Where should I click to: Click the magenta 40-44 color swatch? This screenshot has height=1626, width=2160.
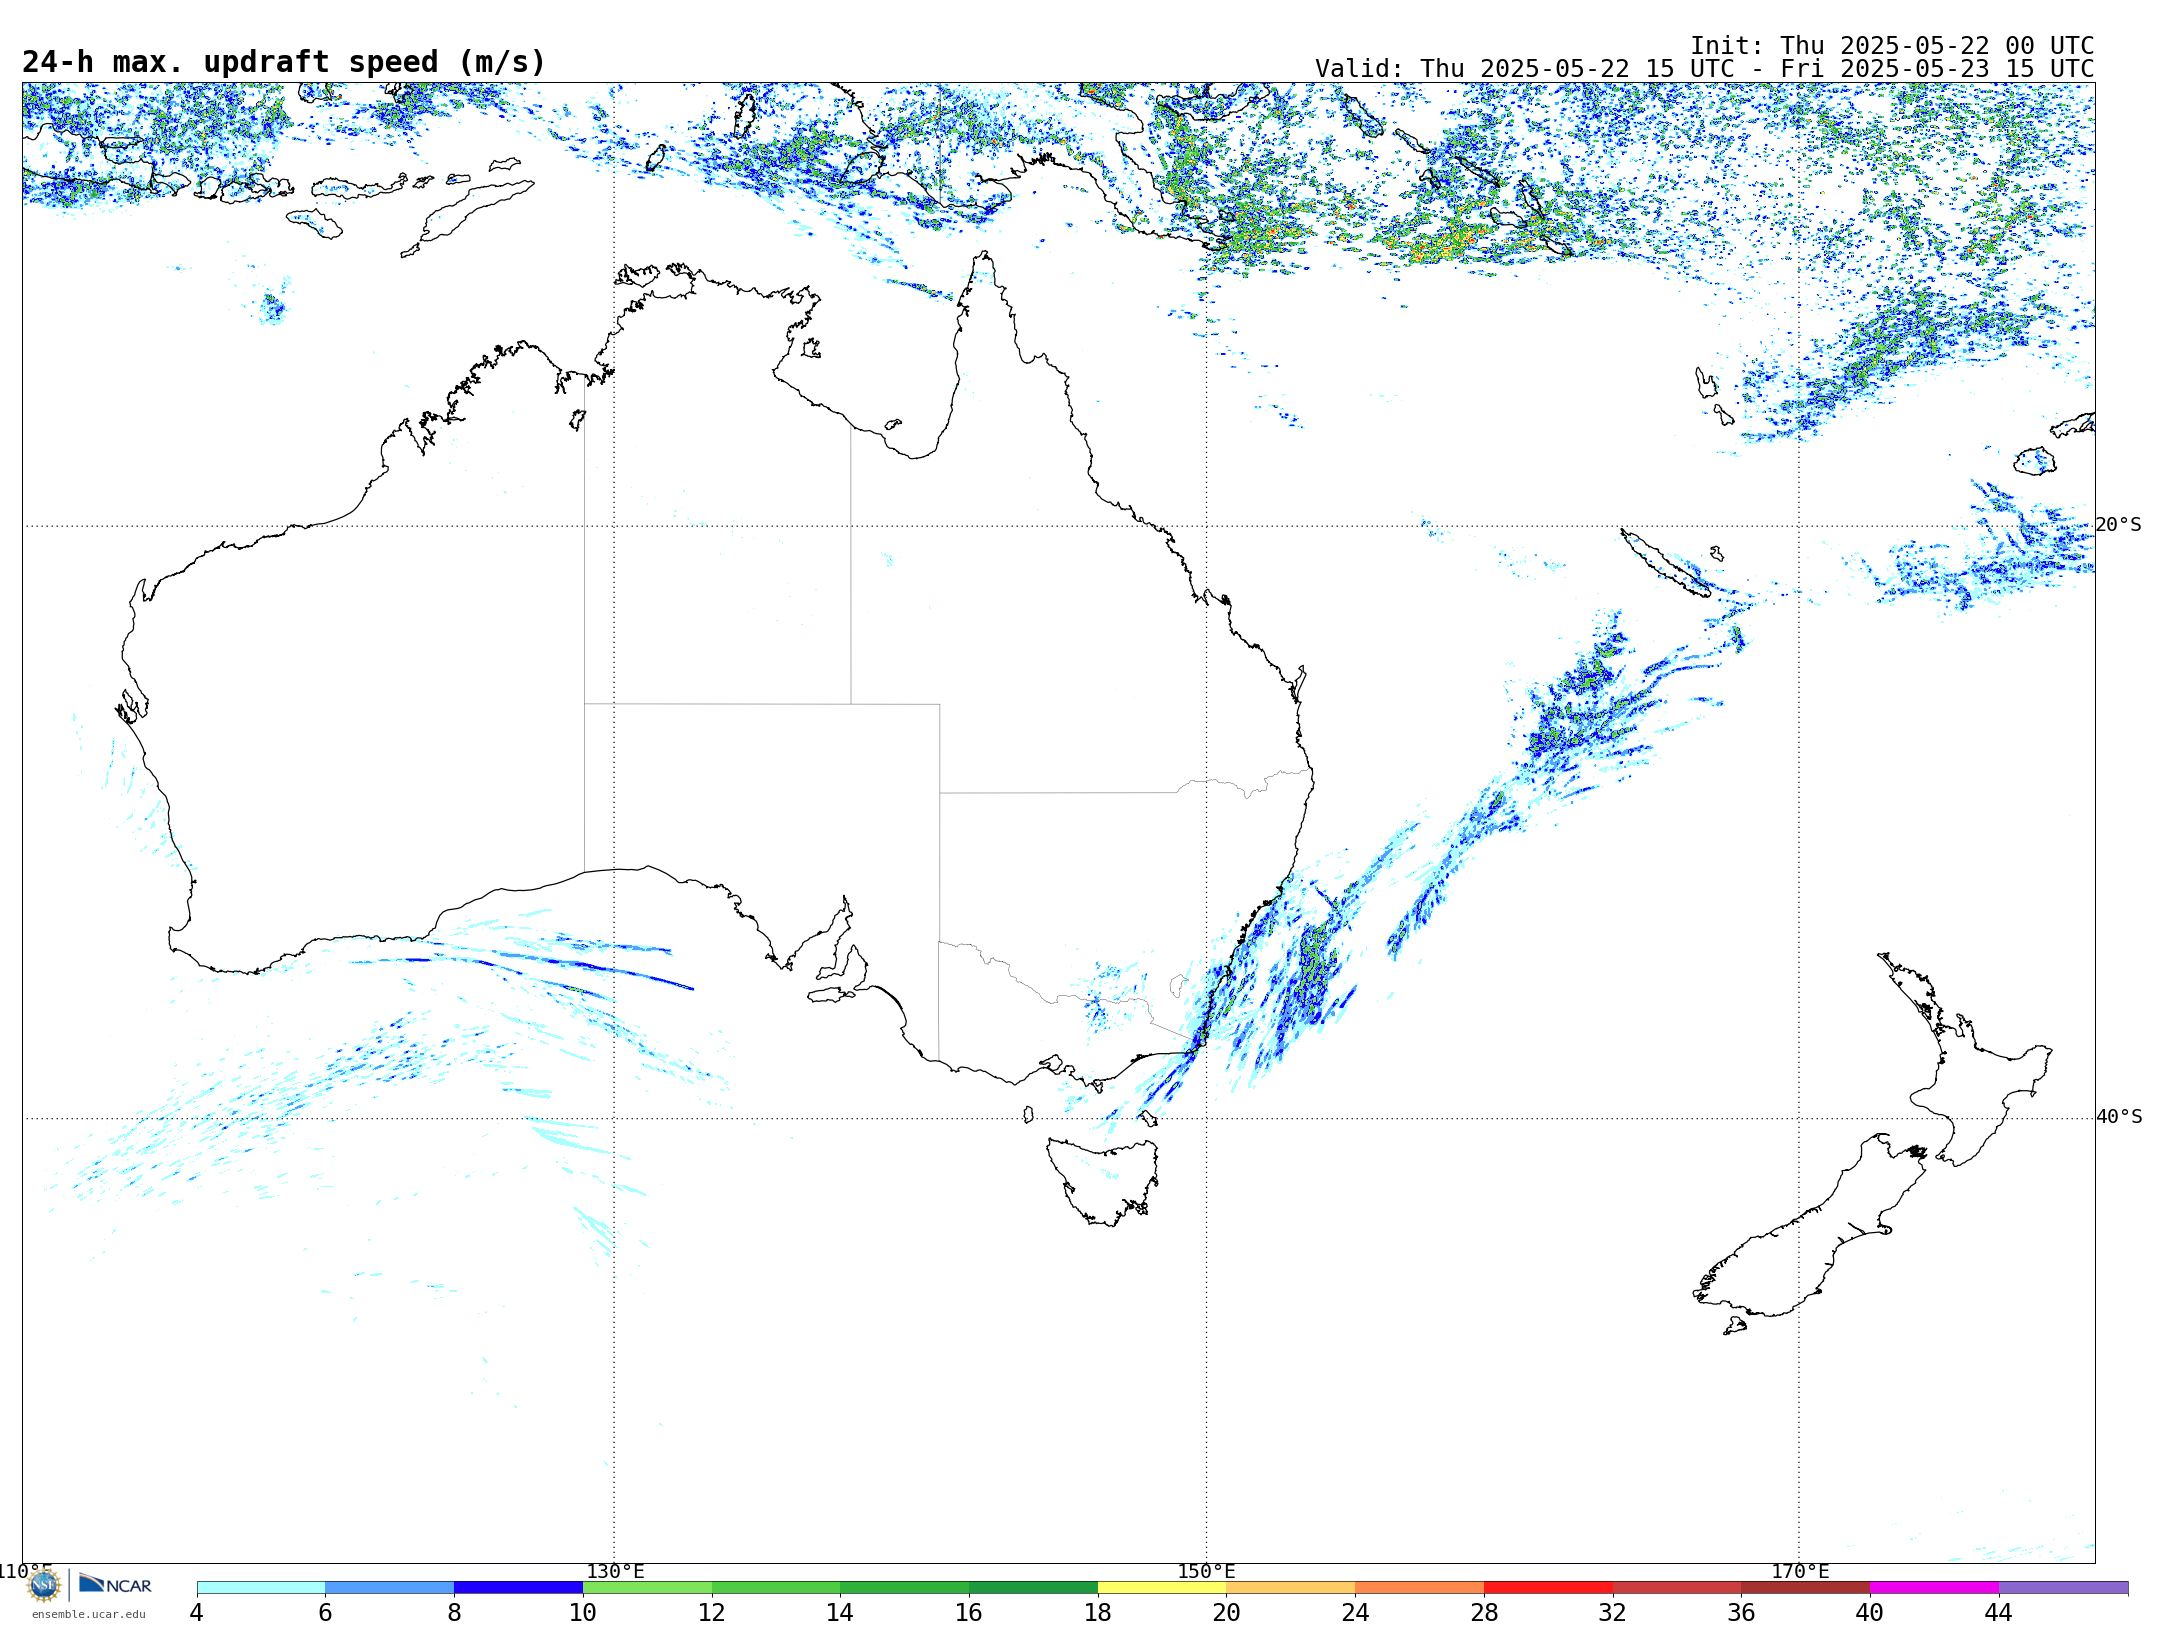click(1934, 1588)
